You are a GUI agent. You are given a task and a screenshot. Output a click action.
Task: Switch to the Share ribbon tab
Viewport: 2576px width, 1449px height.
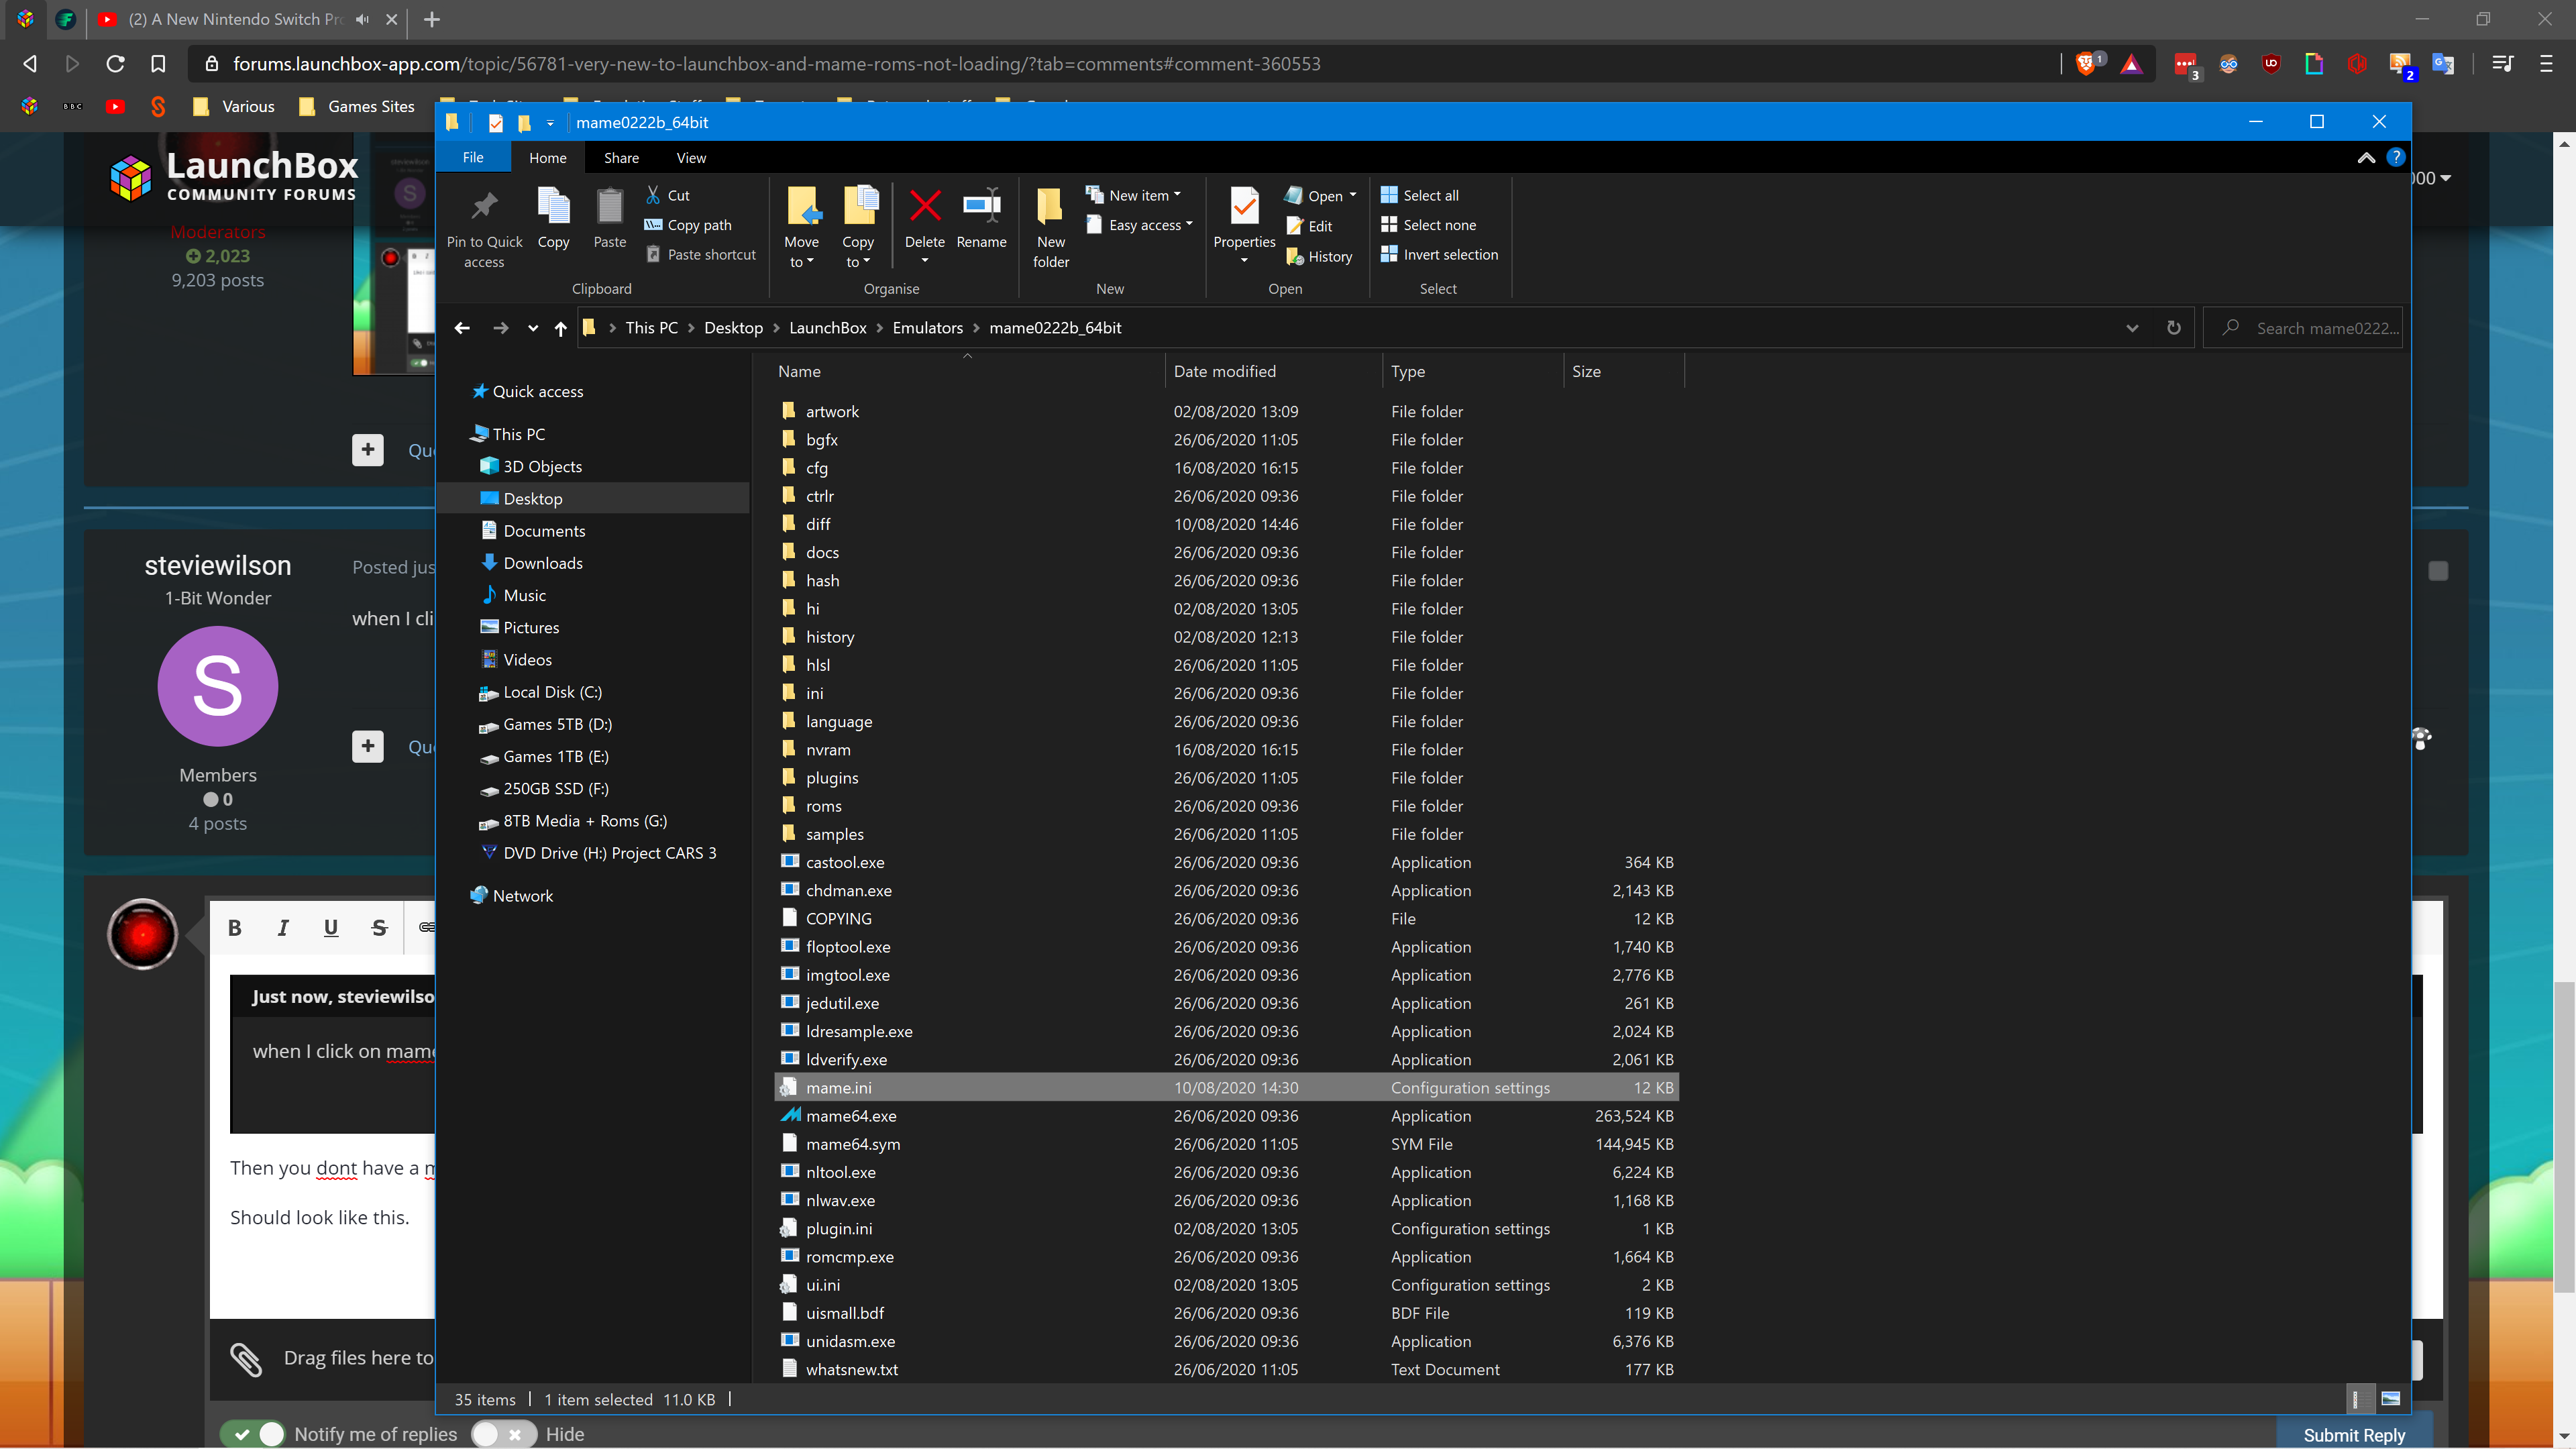[621, 157]
